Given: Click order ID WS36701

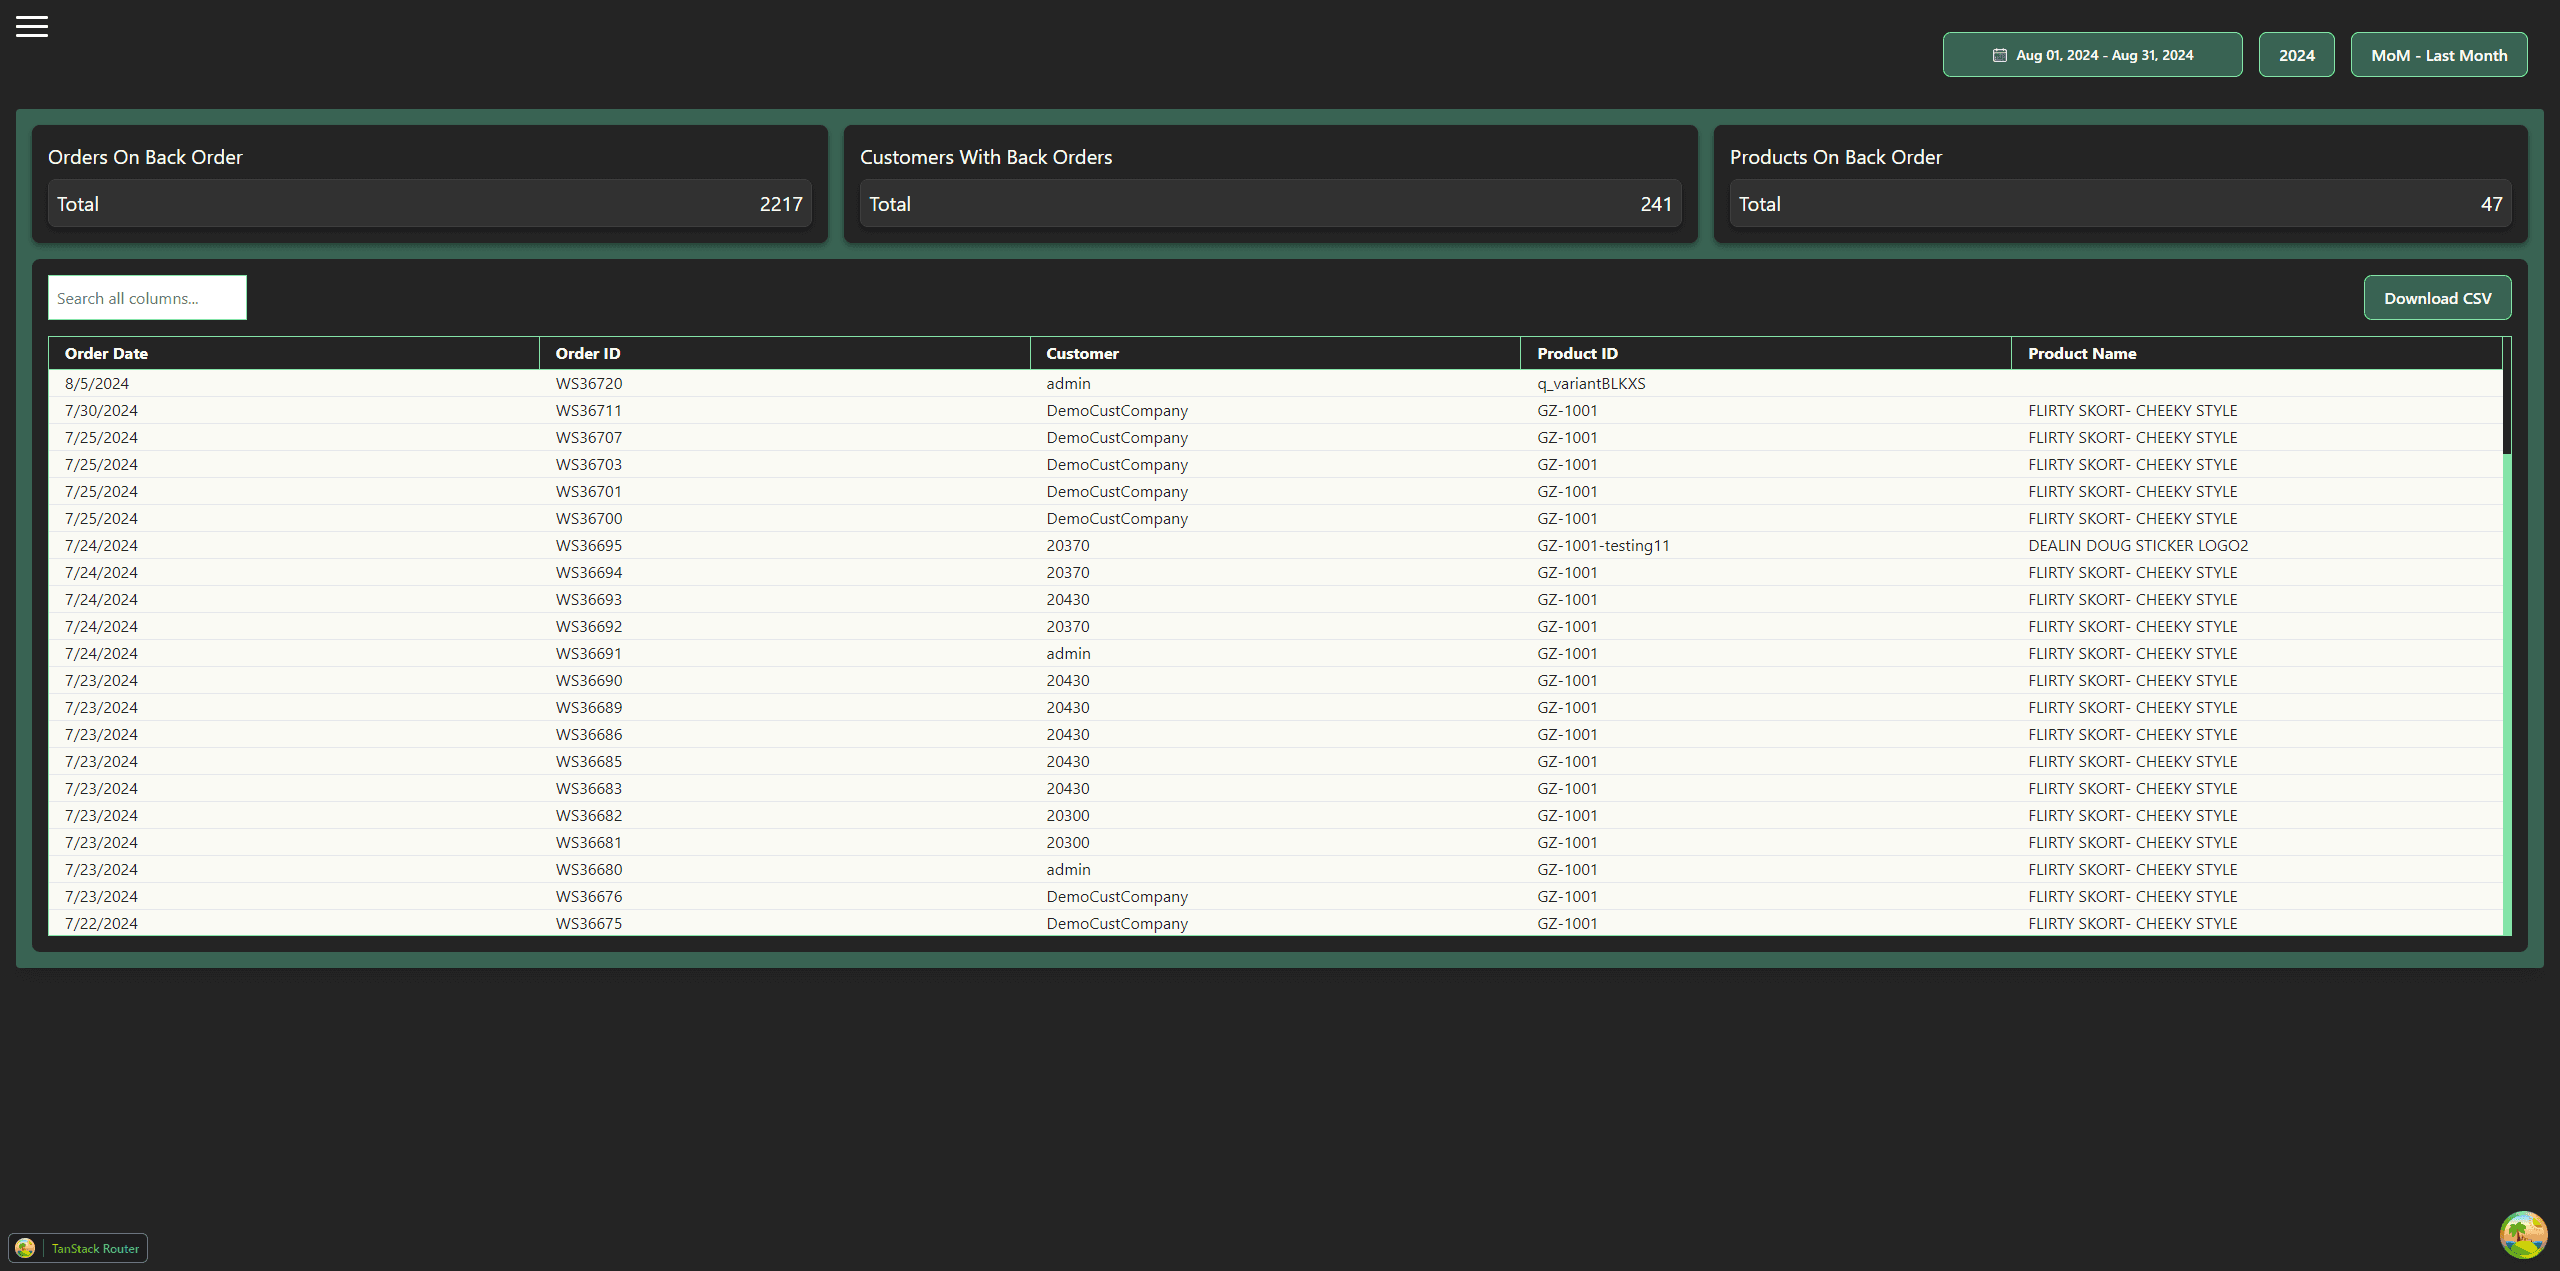Looking at the screenshot, I should 589,491.
